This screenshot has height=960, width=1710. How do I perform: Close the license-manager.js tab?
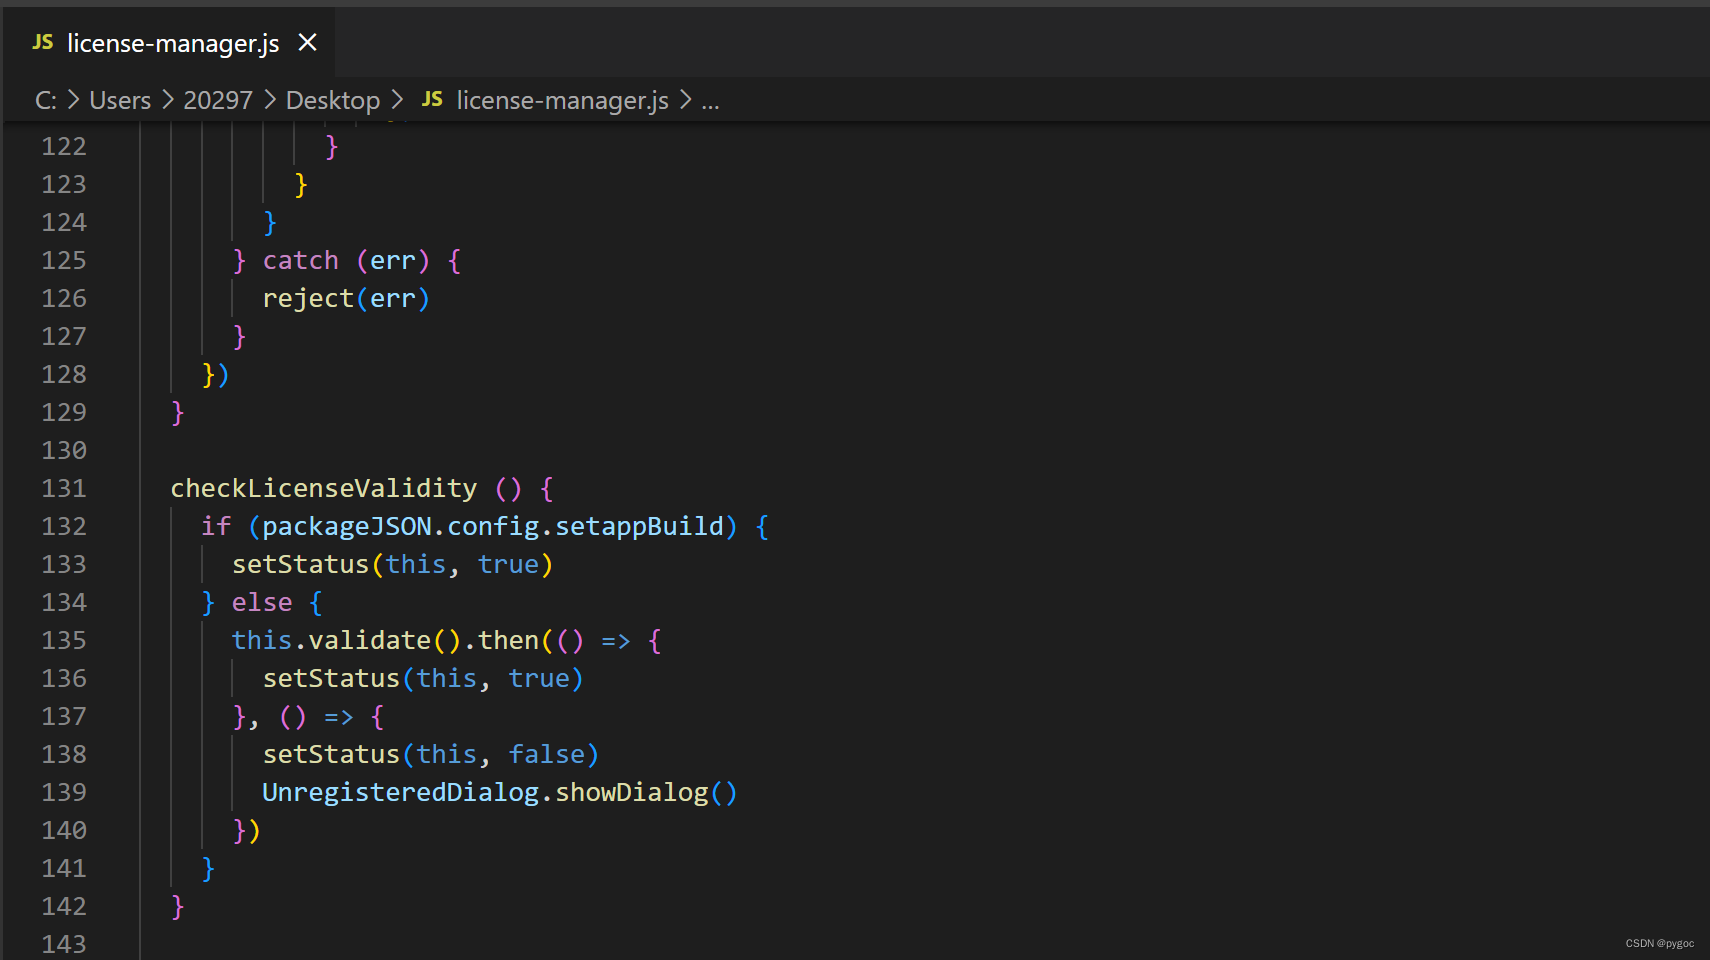(x=308, y=43)
